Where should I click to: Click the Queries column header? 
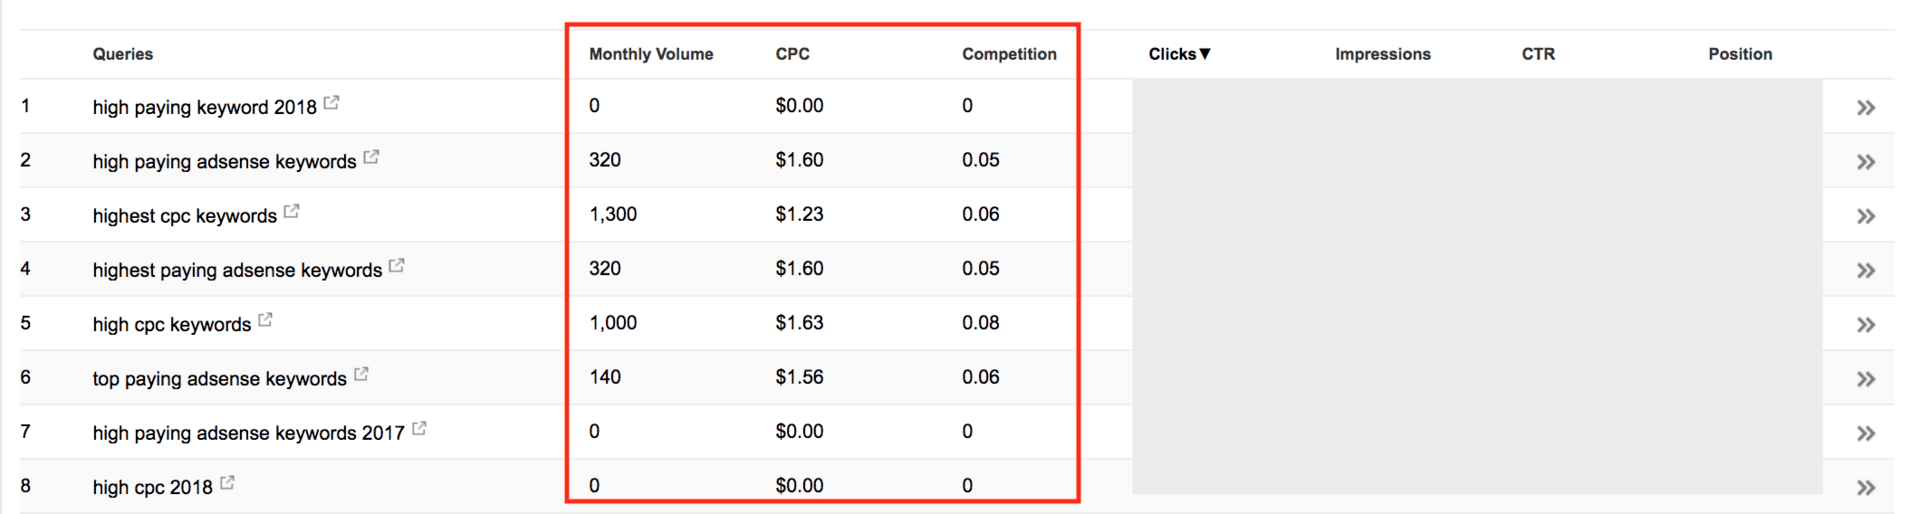[123, 54]
